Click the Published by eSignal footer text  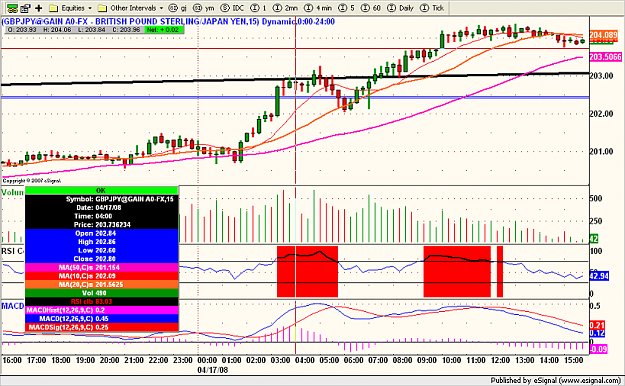555,380
